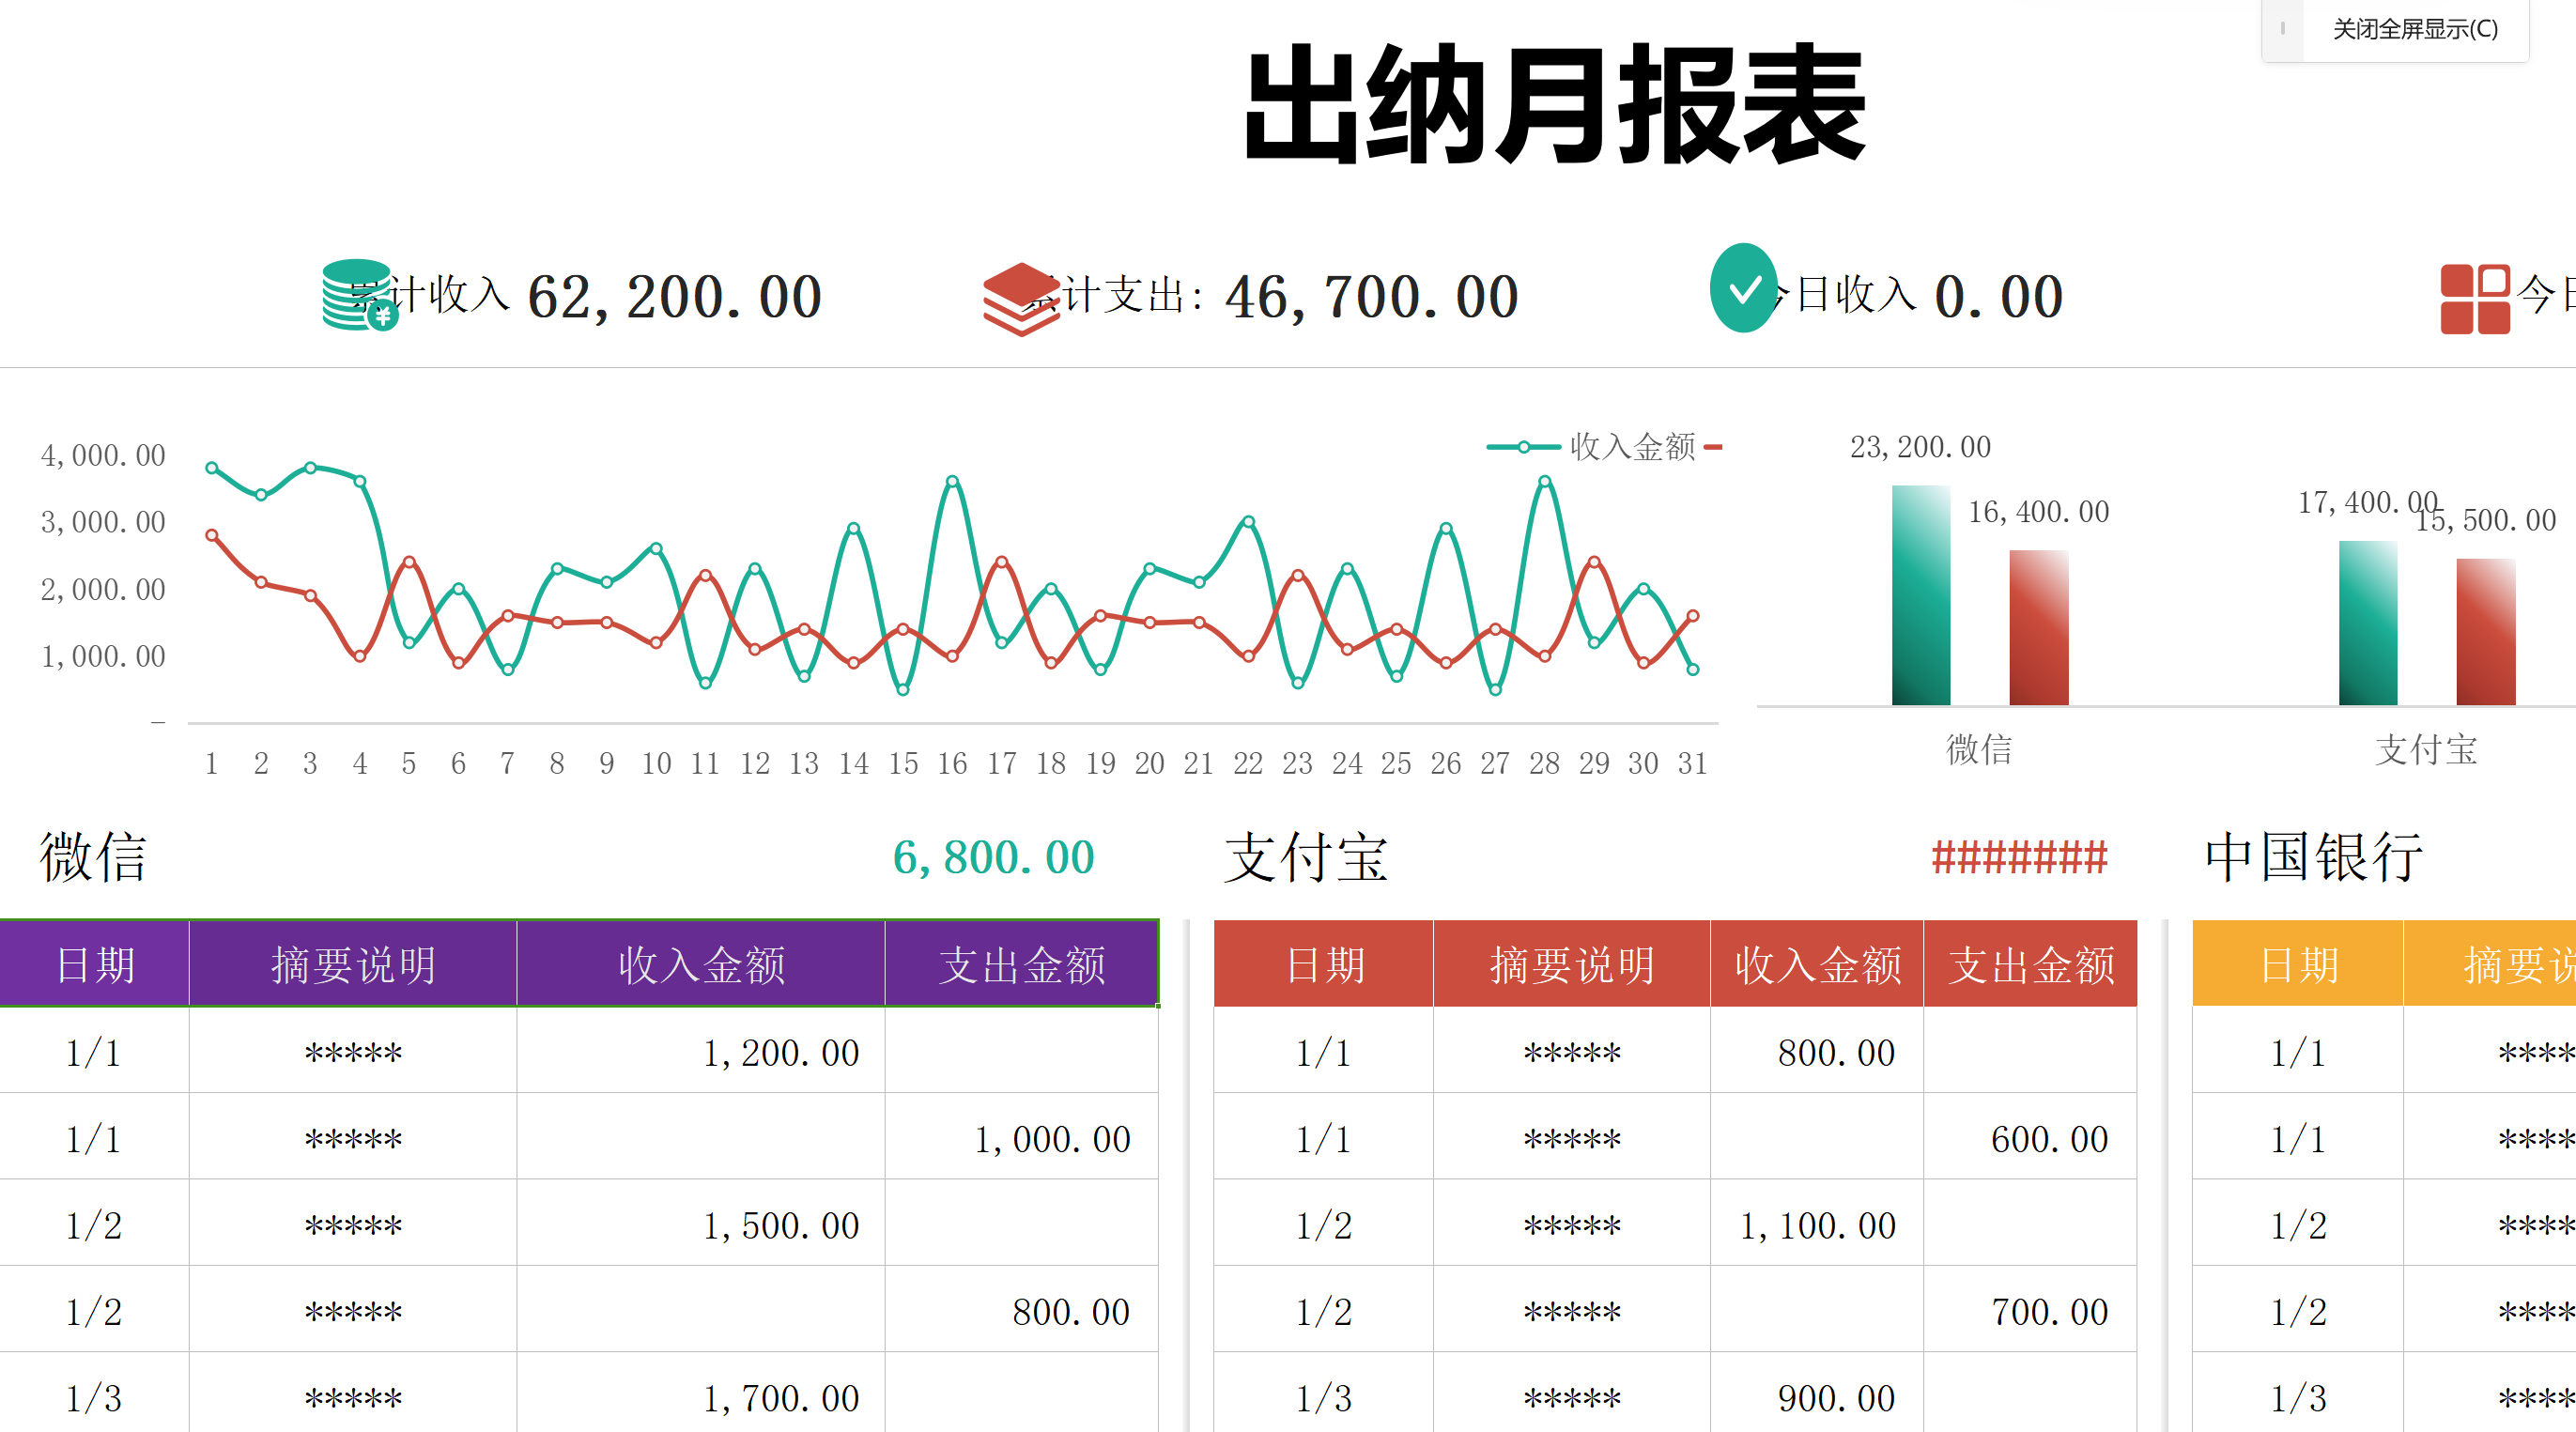Select the WeChat balance 6,800.00
The image size is (2576, 1432).
(993, 857)
